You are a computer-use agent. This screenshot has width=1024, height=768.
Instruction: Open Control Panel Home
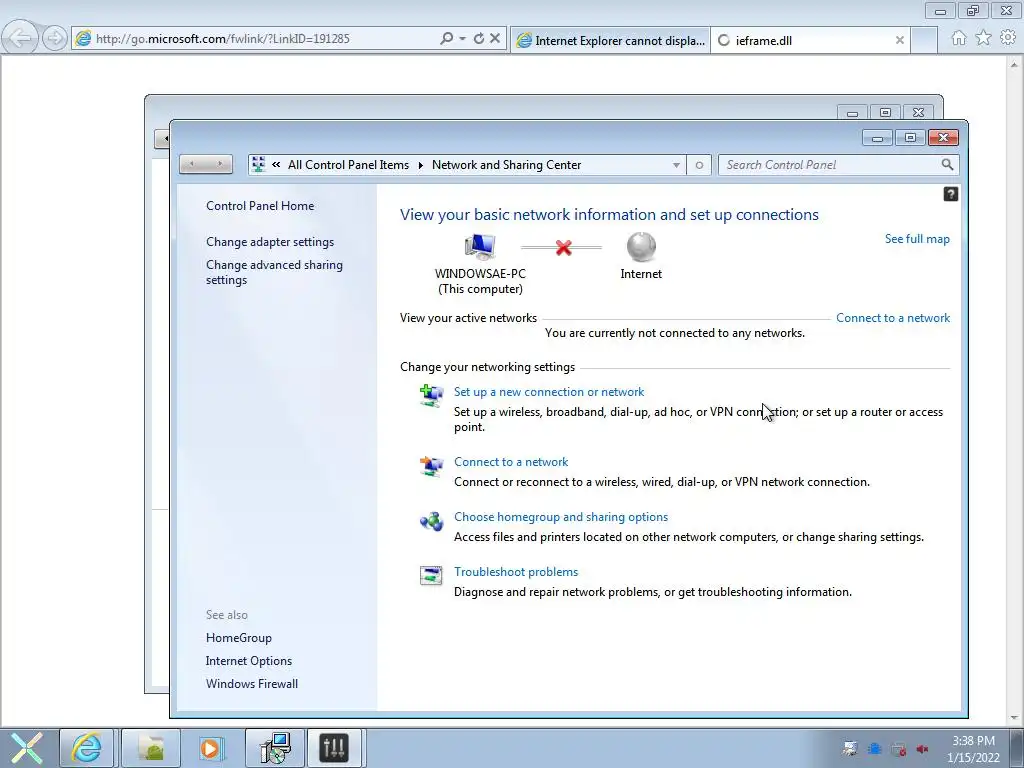click(260, 206)
